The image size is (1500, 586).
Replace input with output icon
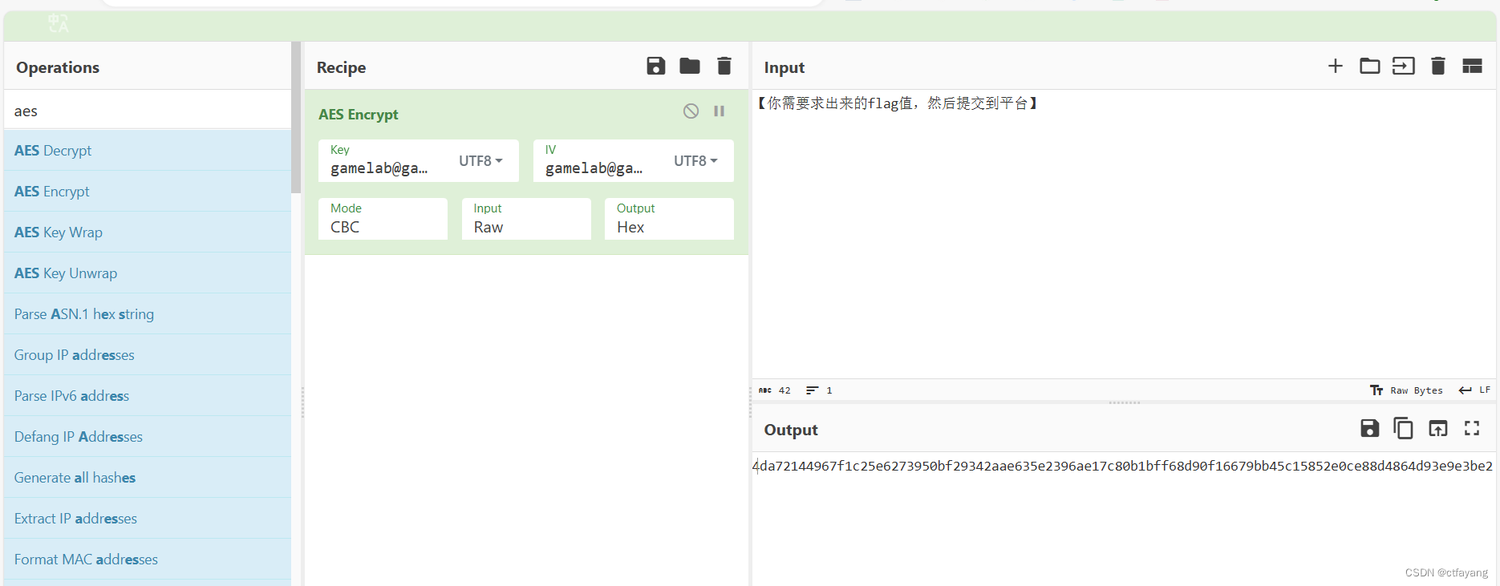(1438, 428)
